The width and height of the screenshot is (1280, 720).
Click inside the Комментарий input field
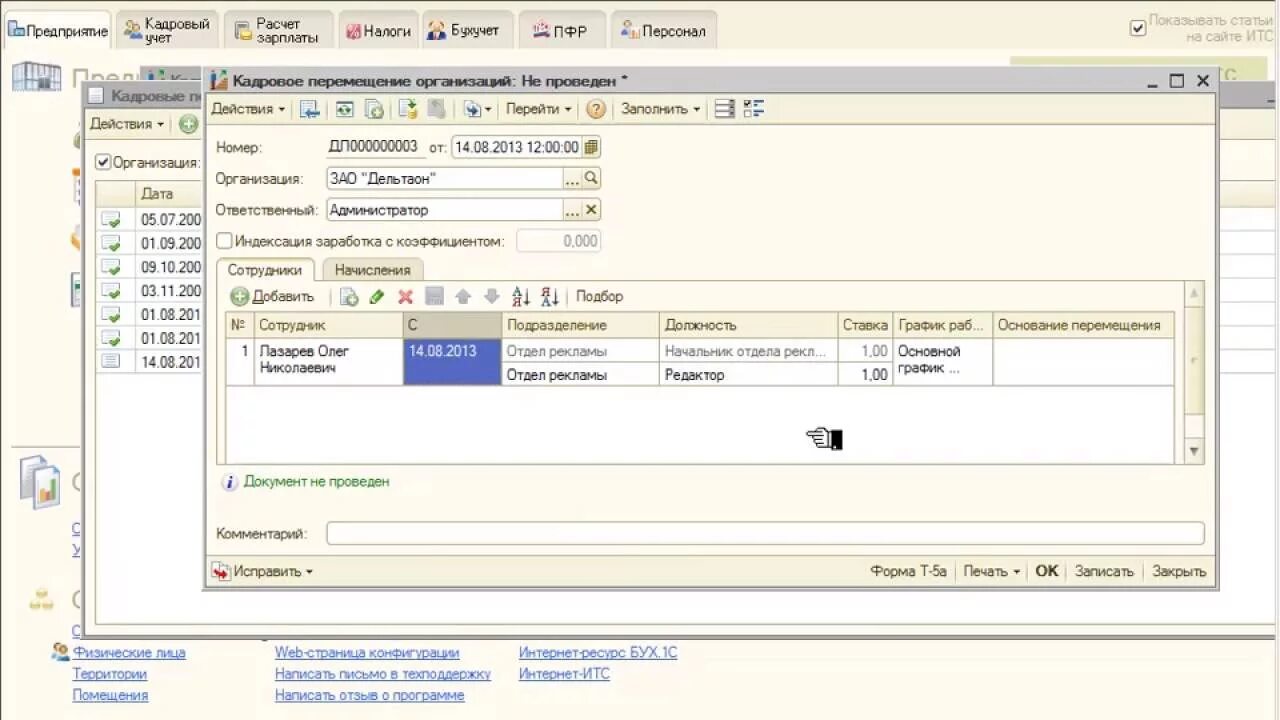[765, 534]
